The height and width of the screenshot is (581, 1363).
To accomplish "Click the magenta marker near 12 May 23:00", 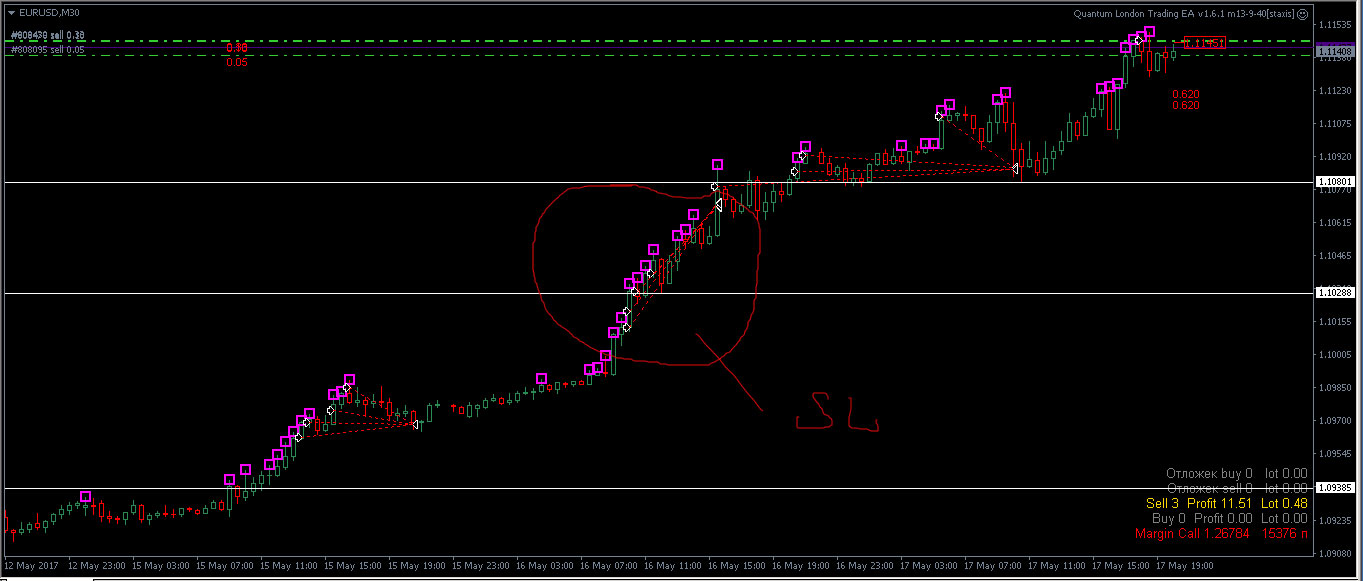I will point(85,497).
